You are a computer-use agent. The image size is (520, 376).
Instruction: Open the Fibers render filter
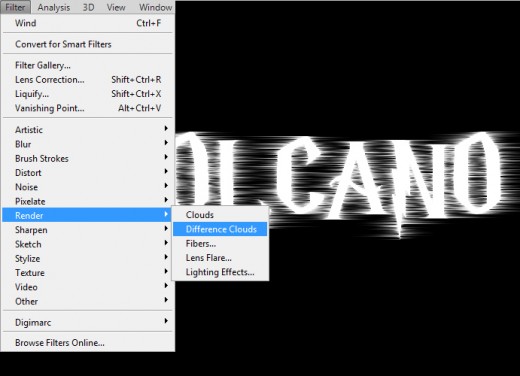220,243
